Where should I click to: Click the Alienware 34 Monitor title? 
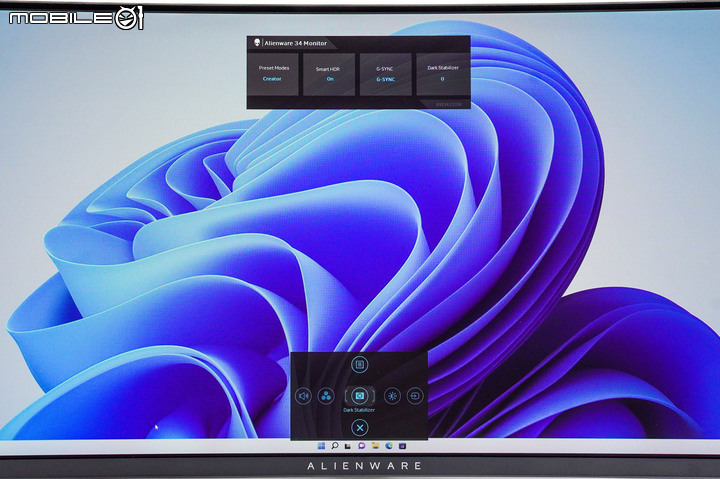[295, 43]
